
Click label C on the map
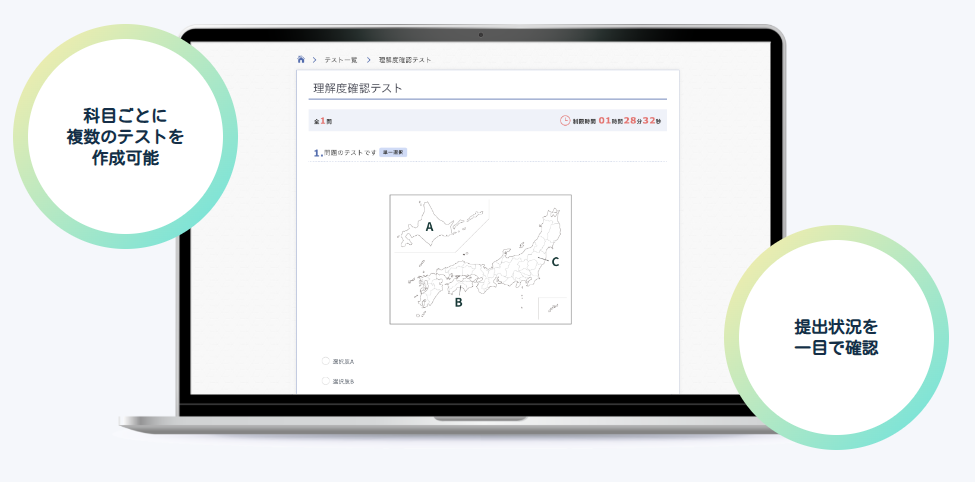click(x=555, y=262)
